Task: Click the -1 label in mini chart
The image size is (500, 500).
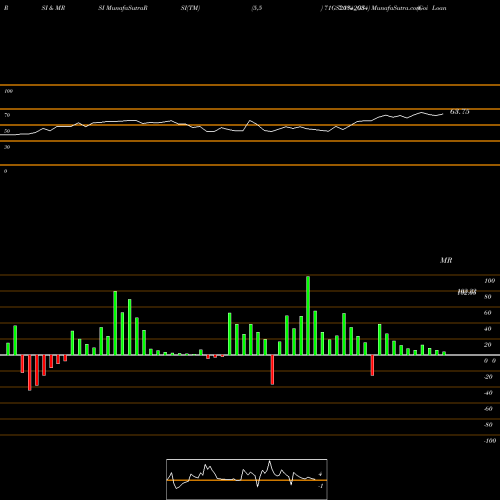Action: (x=321, y=486)
